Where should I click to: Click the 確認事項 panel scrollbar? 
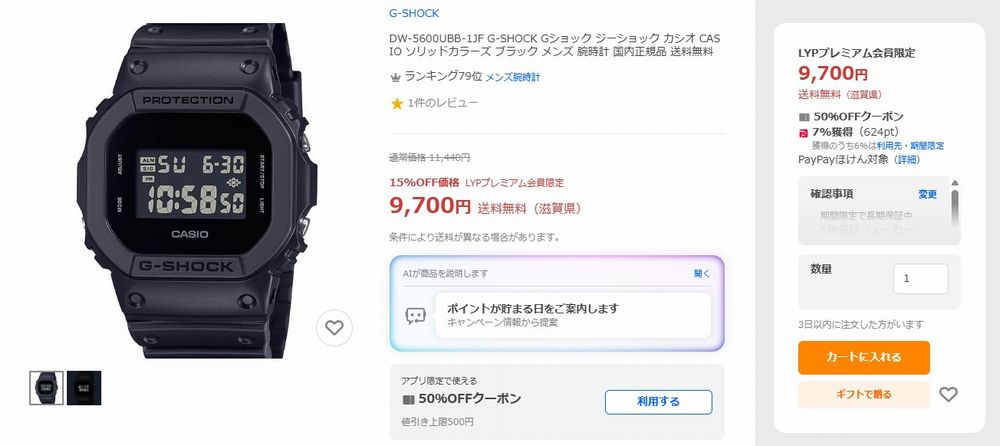click(x=954, y=204)
